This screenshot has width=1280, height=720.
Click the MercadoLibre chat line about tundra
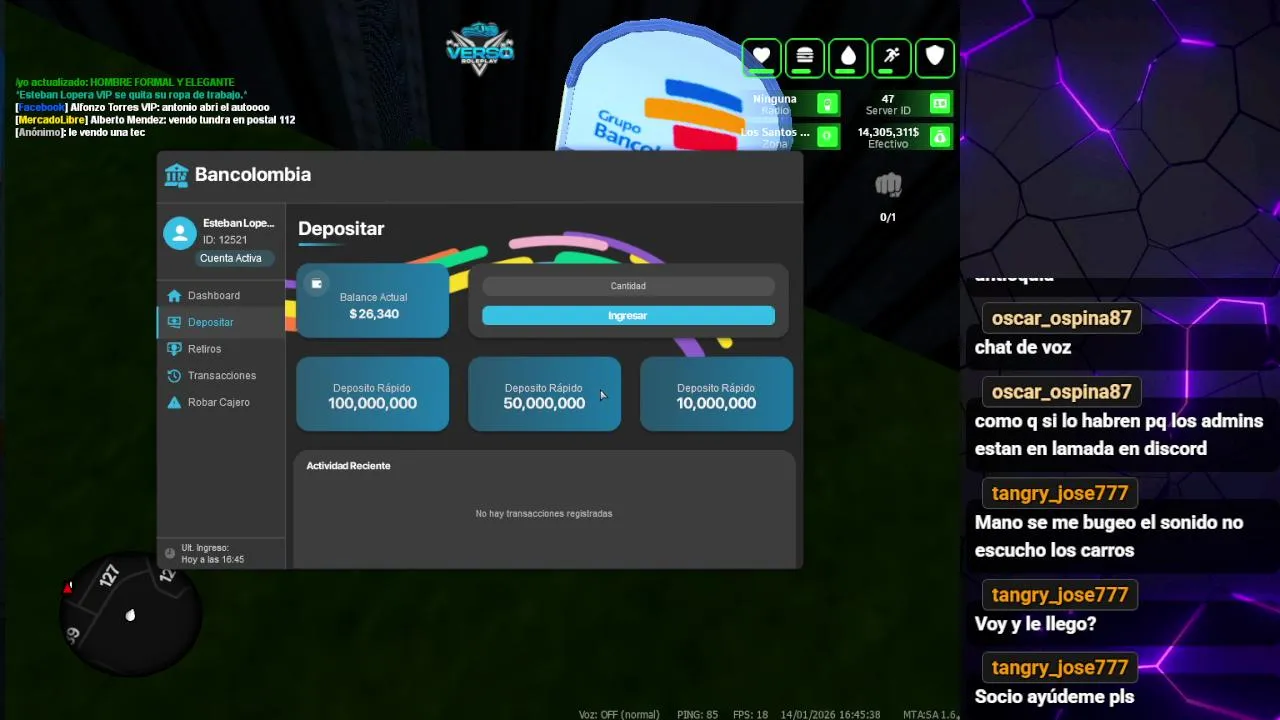[x=155, y=120]
